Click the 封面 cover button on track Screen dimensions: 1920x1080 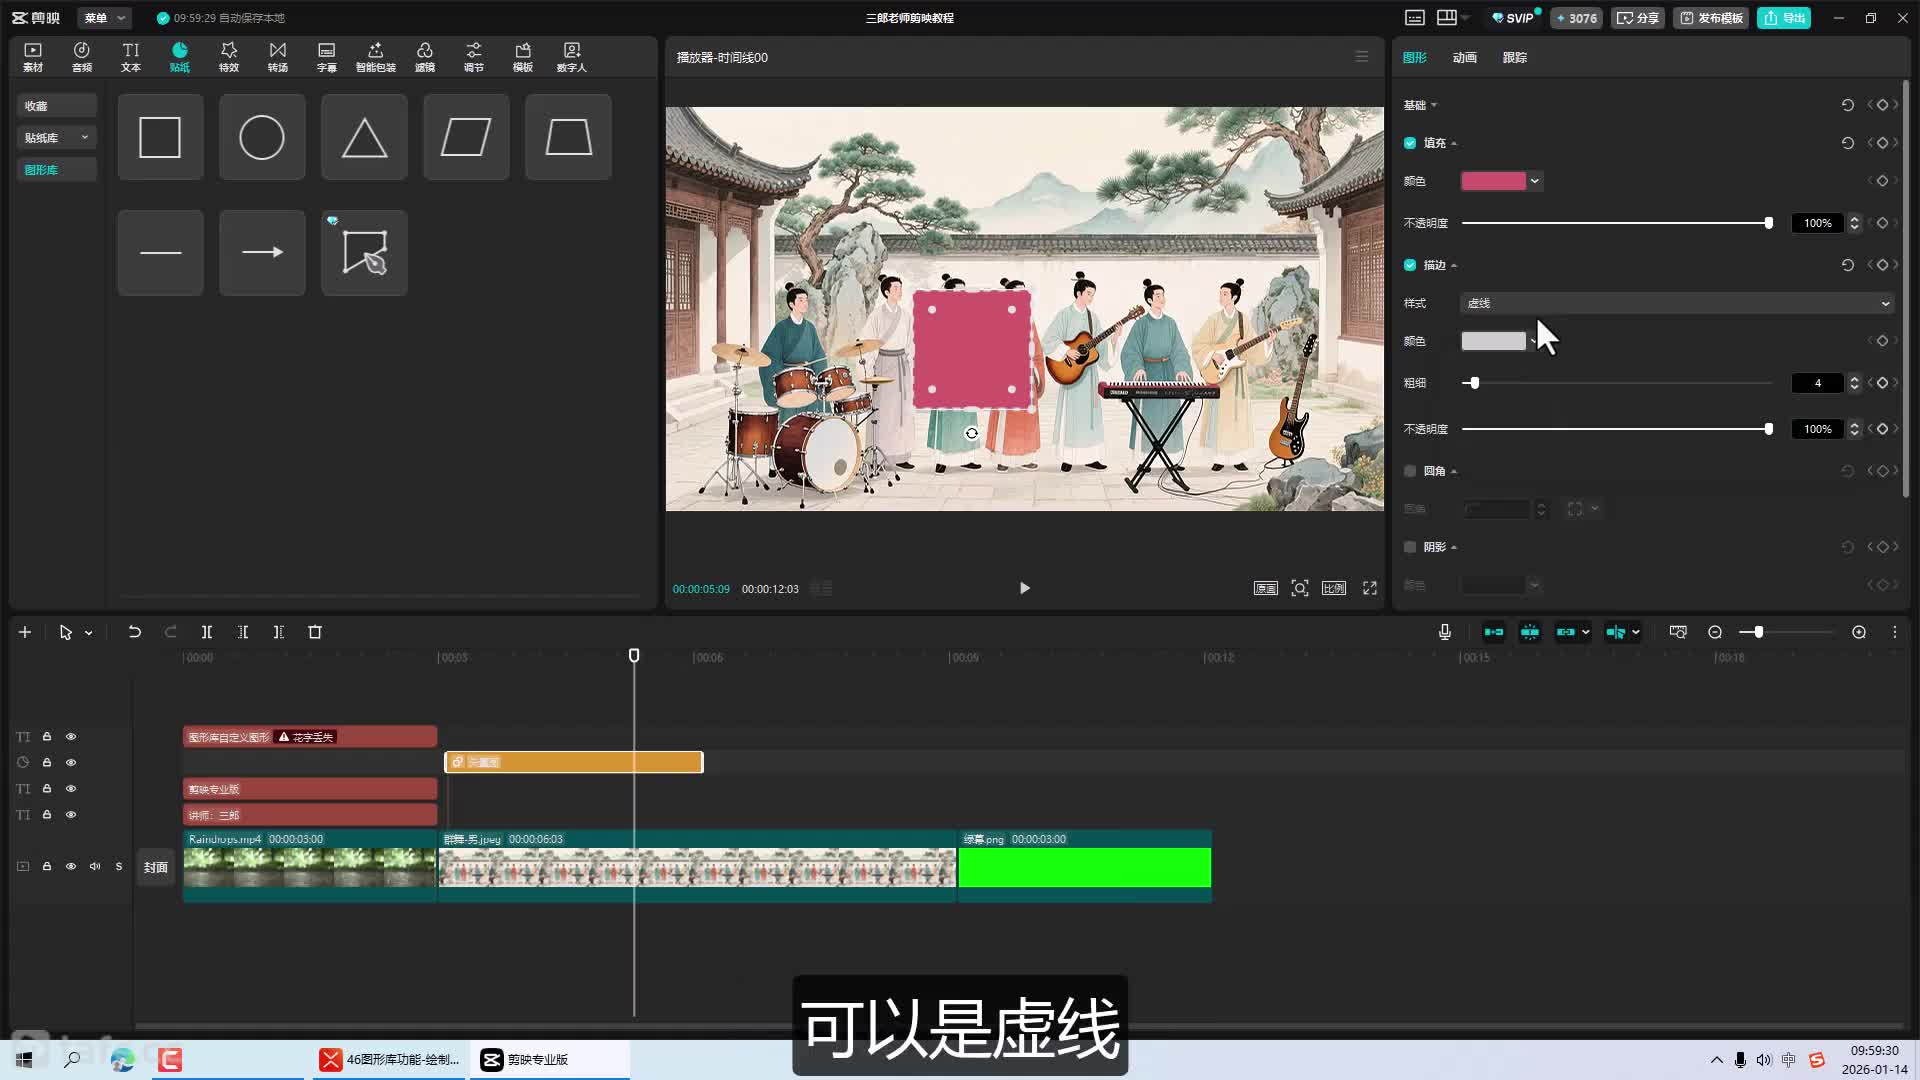tap(155, 867)
